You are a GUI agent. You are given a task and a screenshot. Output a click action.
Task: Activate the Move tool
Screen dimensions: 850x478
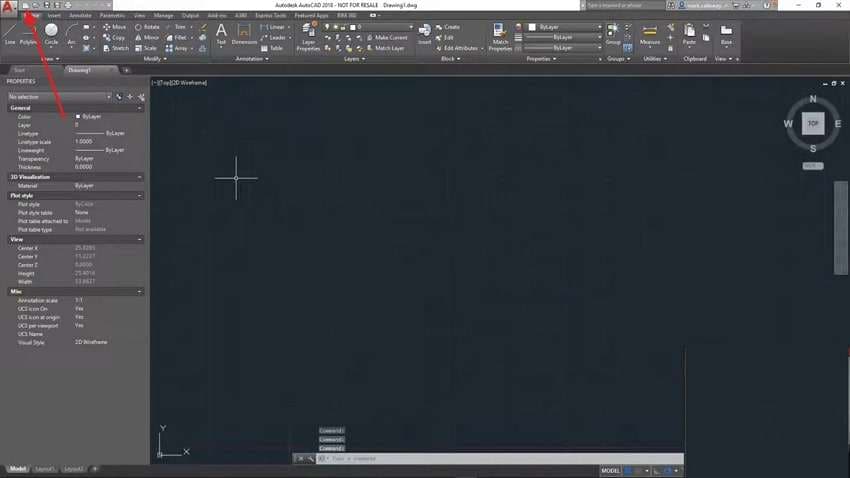[115, 27]
